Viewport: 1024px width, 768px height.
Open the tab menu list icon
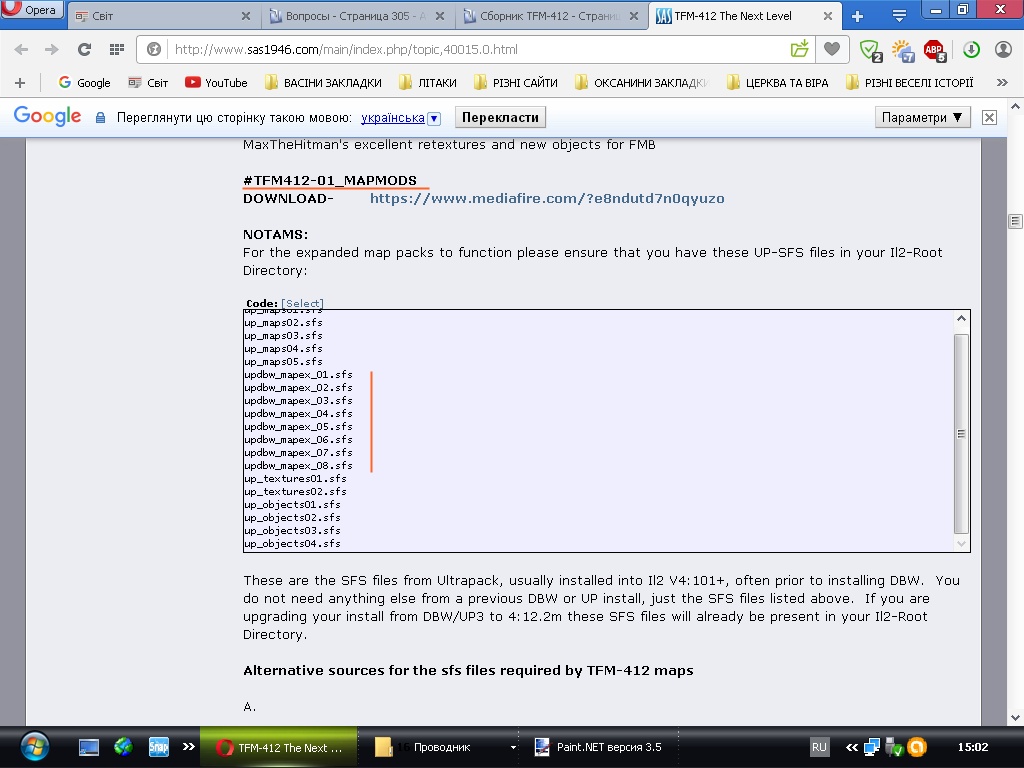click(x=899, y=16)
